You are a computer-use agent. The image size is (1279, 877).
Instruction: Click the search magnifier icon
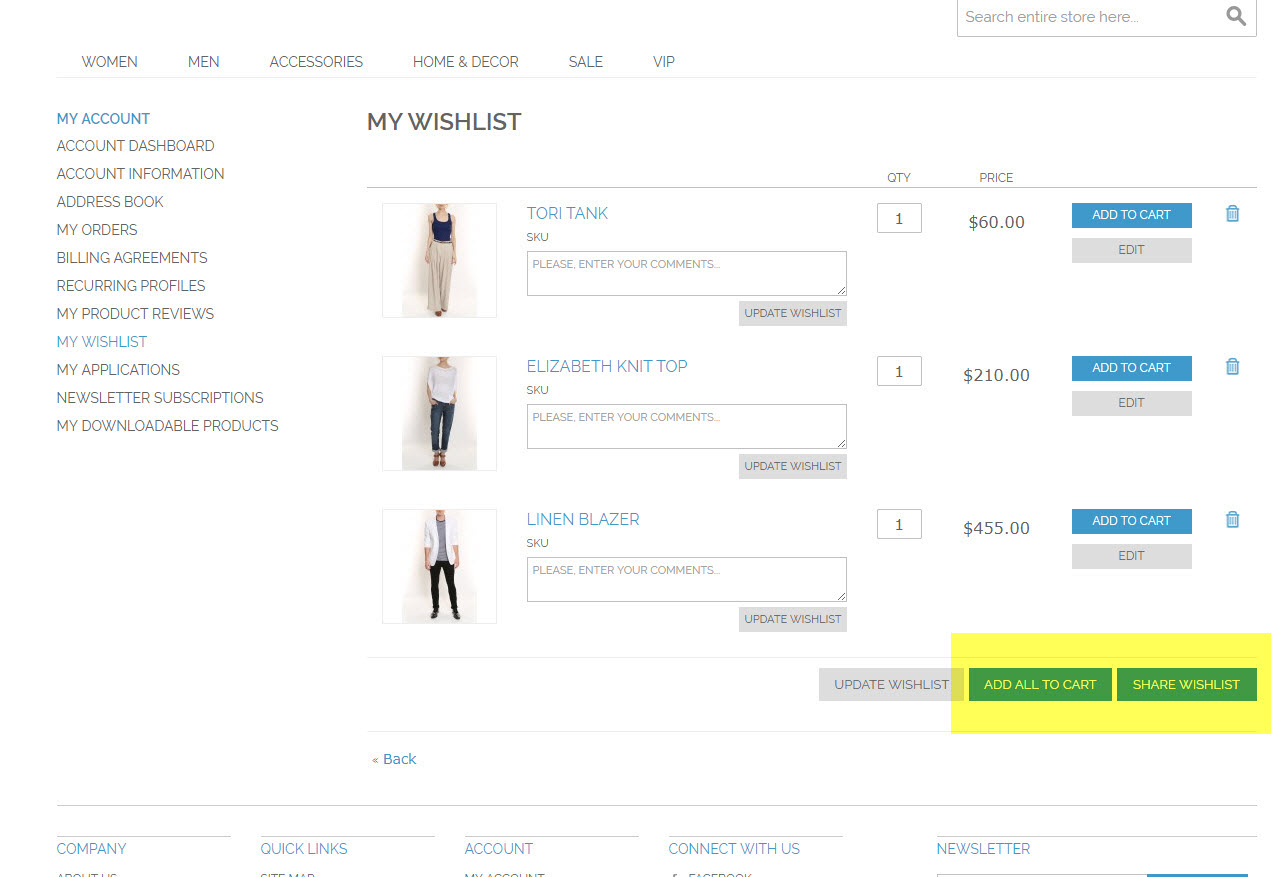(1236, 16)
